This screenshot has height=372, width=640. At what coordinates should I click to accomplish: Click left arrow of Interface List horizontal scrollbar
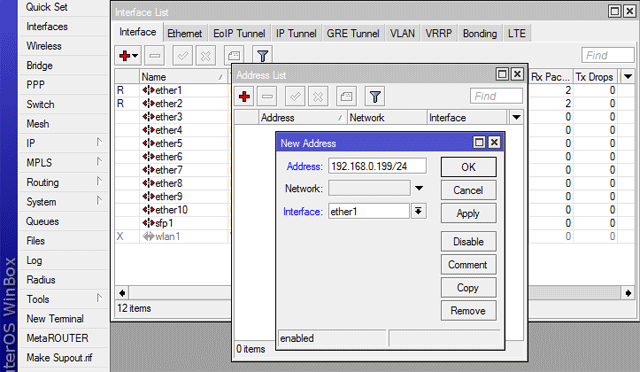point(122,293)
